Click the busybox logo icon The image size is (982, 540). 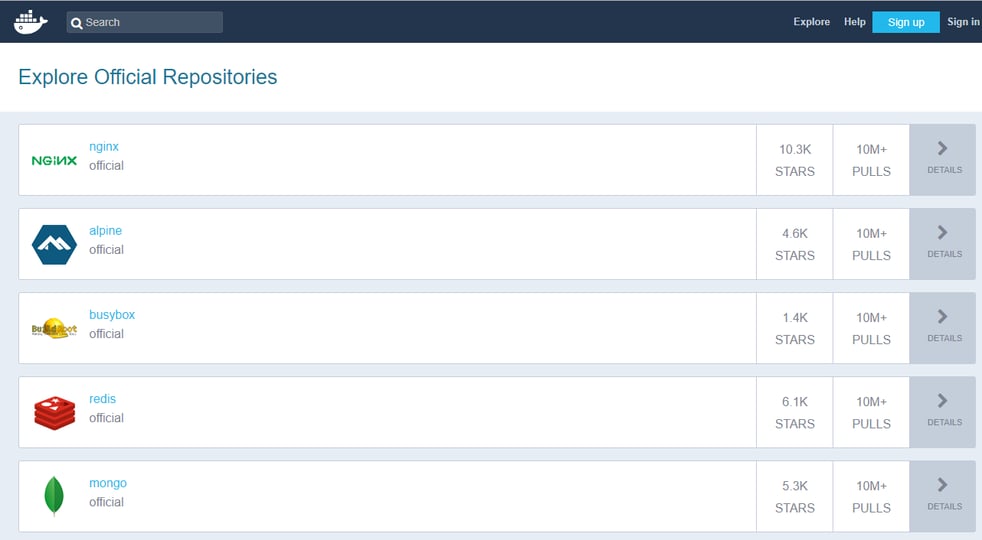tap(54, 328)
